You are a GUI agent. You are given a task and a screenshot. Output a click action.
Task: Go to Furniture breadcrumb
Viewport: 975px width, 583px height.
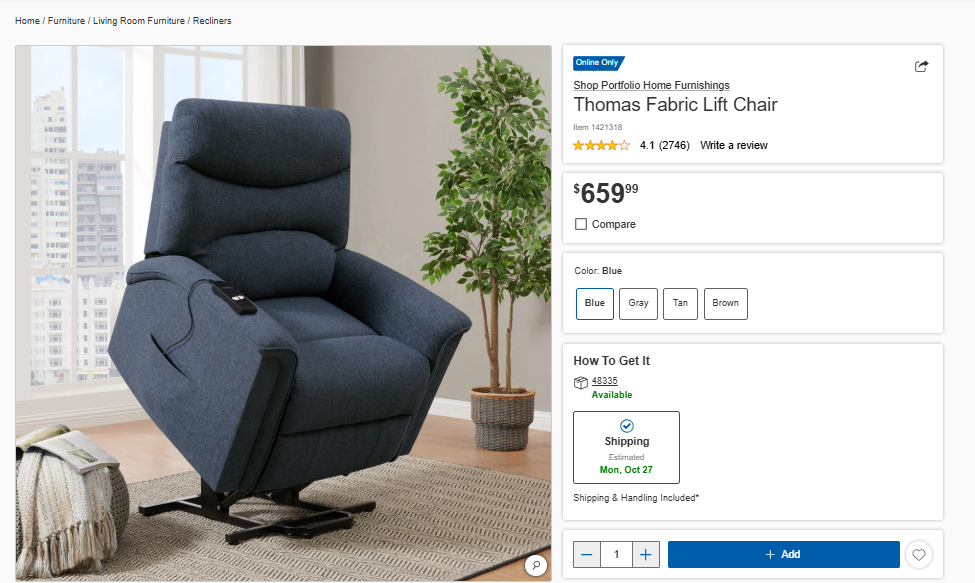click(67, 21)
